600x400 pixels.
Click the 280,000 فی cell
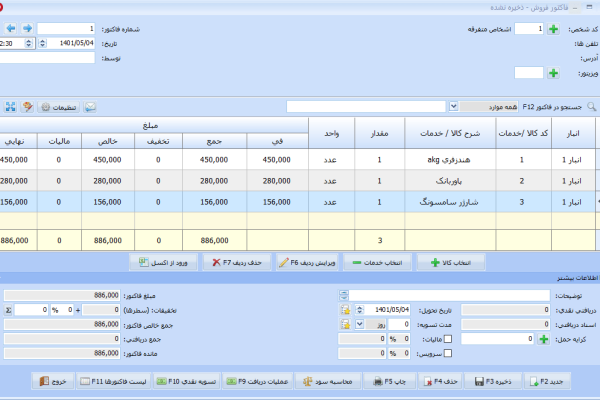pos(277,181)
